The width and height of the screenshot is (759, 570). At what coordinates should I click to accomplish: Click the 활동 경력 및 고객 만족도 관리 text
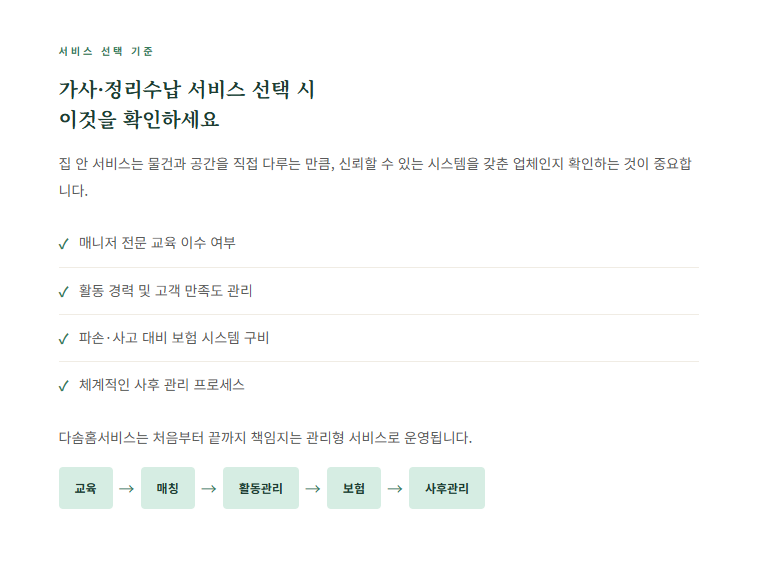point(166,291)
